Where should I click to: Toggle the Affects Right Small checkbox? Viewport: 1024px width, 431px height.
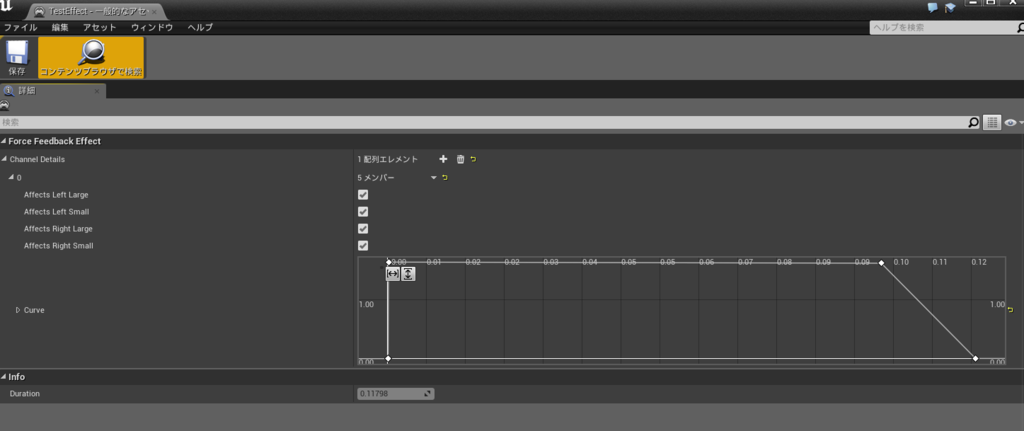coord(363,246)
